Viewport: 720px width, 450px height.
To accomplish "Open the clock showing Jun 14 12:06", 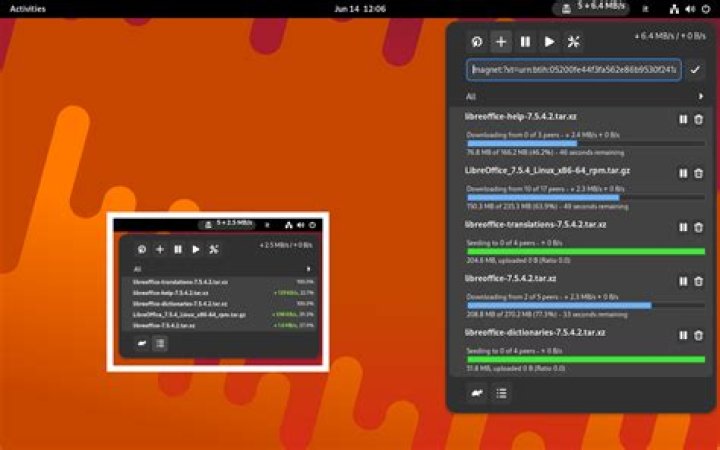I will click(360, 9).
